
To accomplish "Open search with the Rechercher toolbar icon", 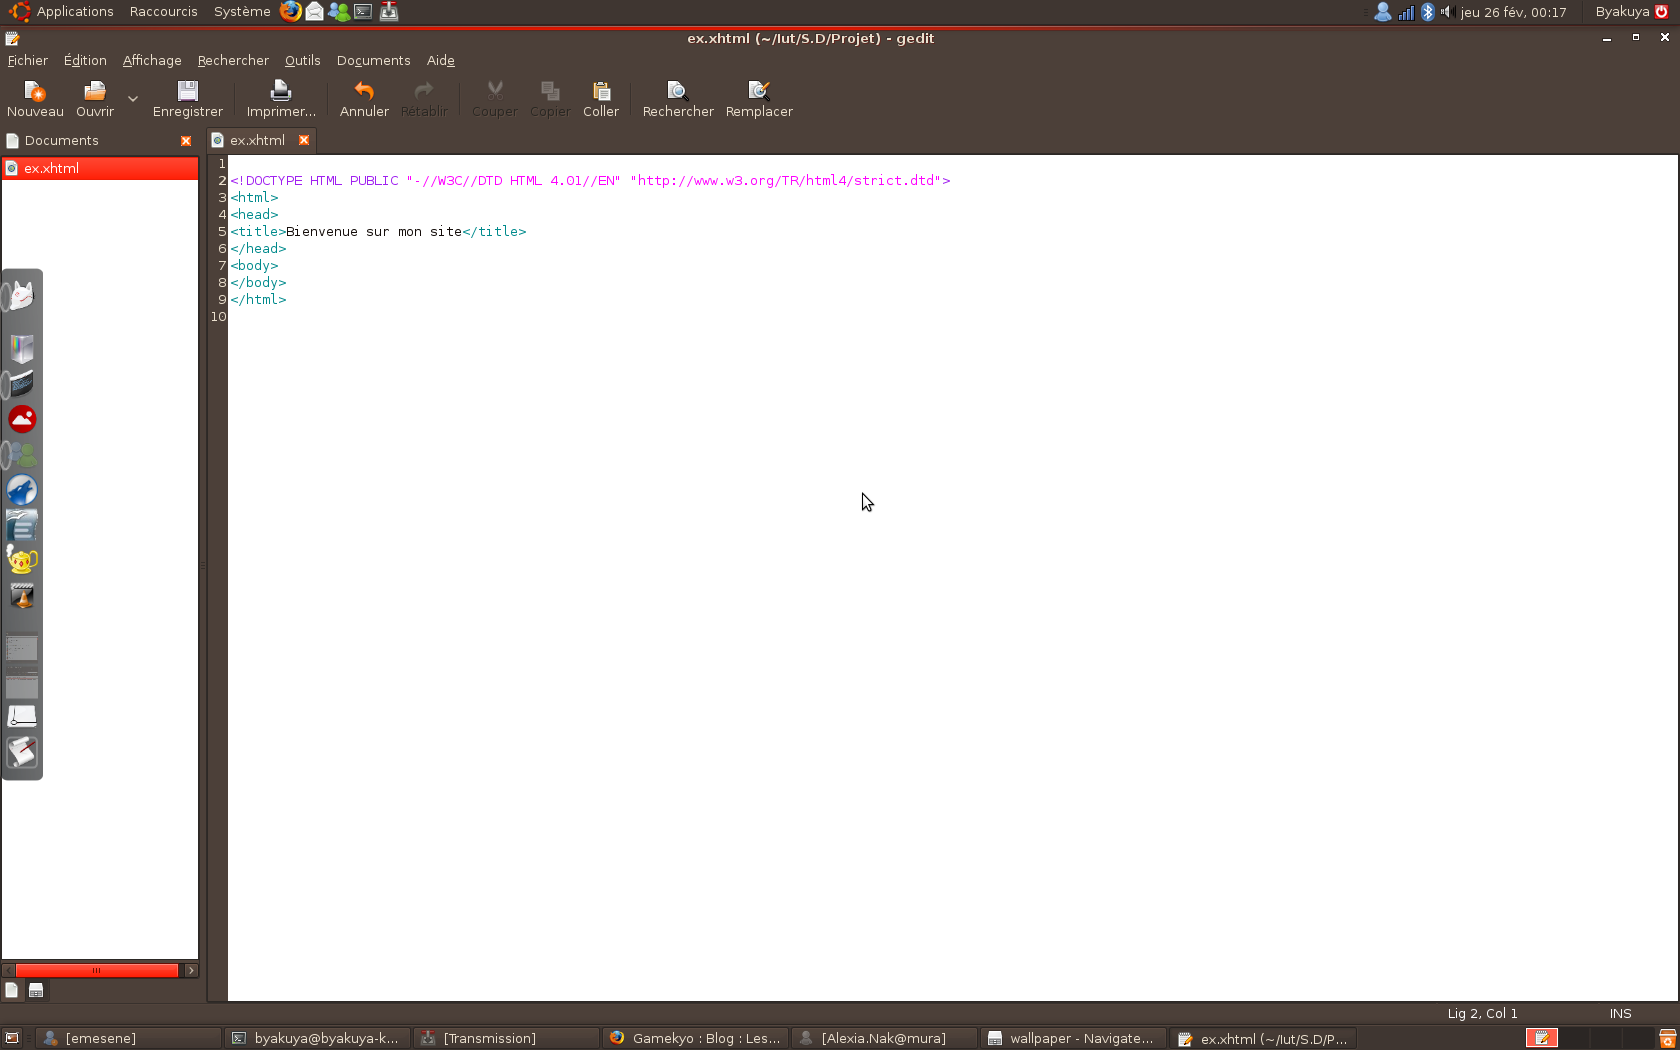I will tap(678, 91).
